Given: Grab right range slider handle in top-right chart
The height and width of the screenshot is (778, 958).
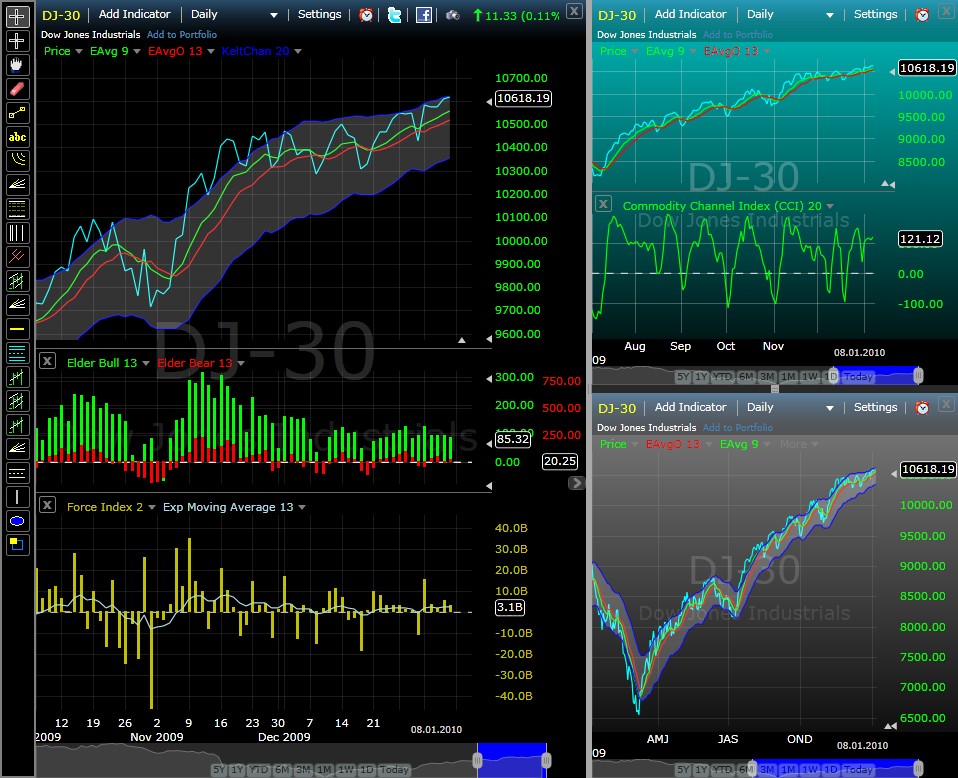Looking at the screenshot, I should (918, 375).
